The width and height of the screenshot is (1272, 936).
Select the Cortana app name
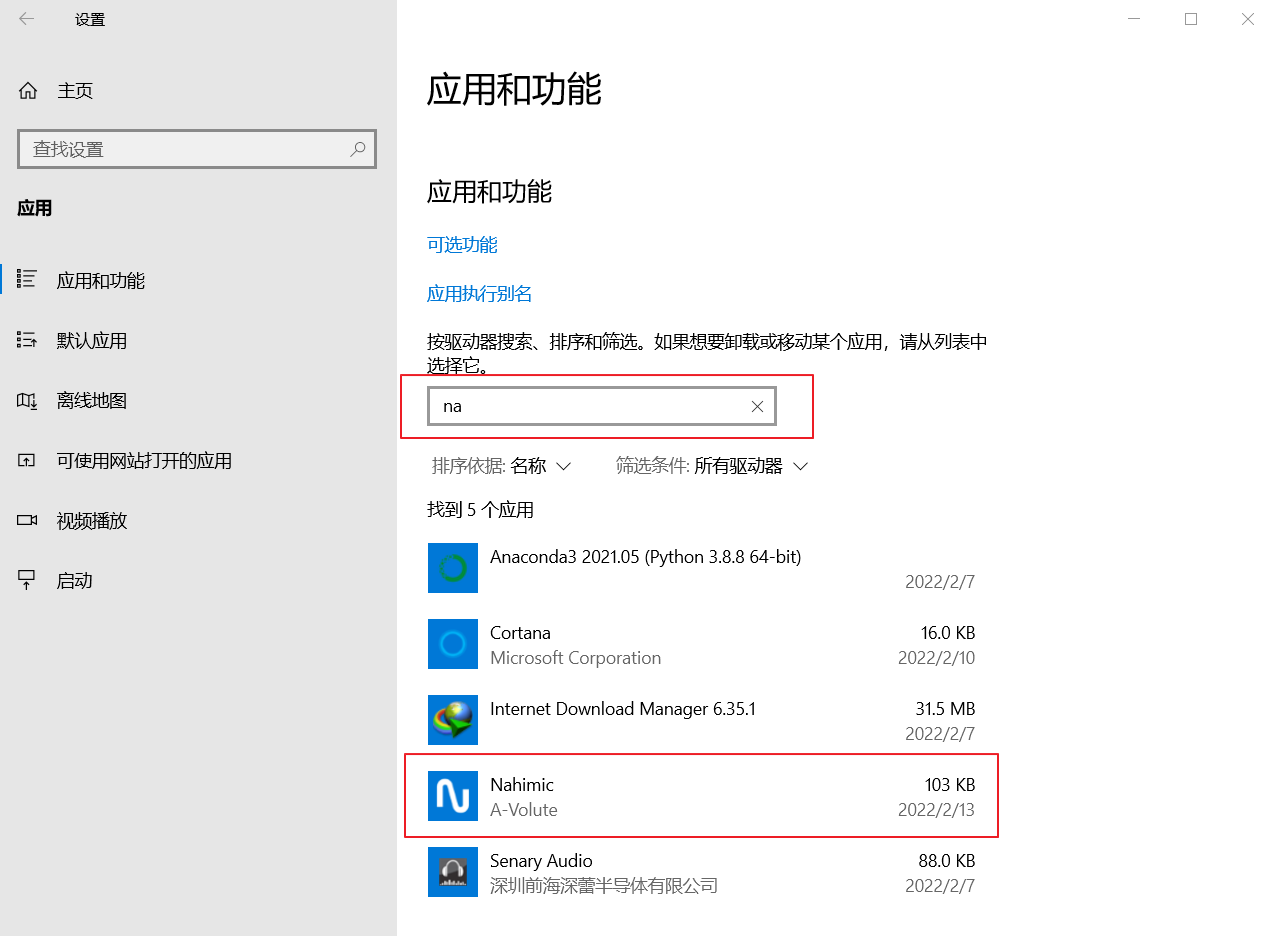click(520, 633)
